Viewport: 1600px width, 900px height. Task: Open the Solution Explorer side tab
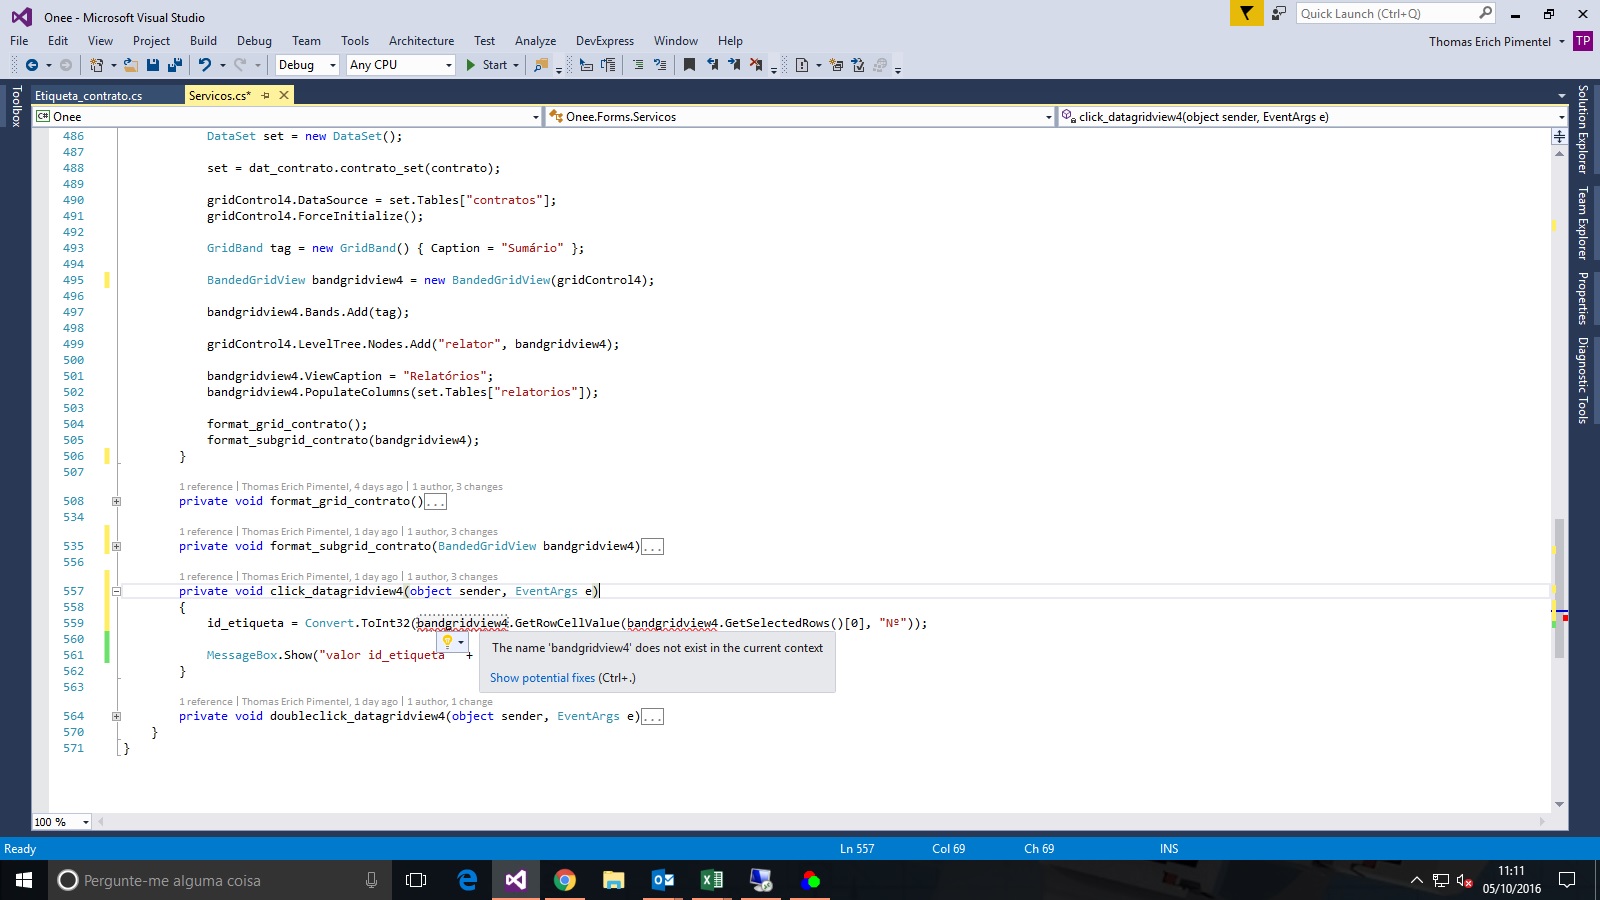point(1583,129)
